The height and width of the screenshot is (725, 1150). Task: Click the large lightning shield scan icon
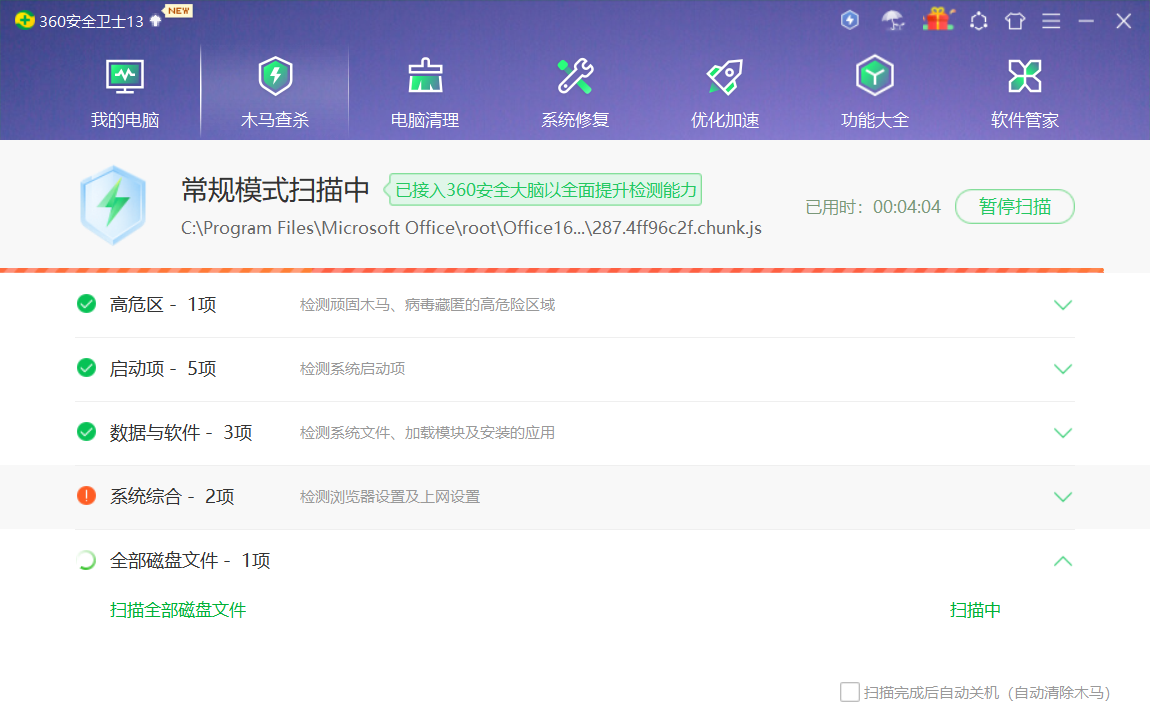(113, 205)
